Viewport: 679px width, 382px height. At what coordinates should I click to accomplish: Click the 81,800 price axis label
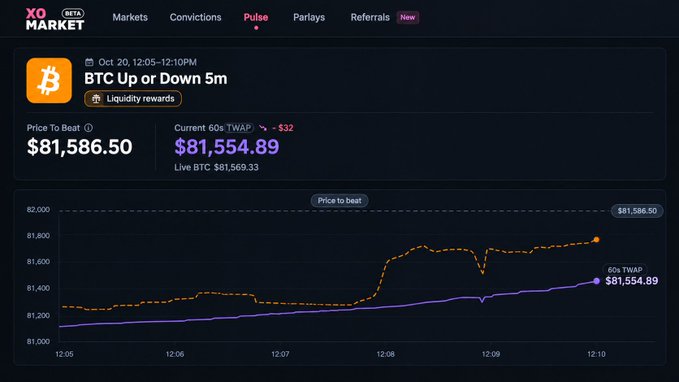(x=38, y=236)
